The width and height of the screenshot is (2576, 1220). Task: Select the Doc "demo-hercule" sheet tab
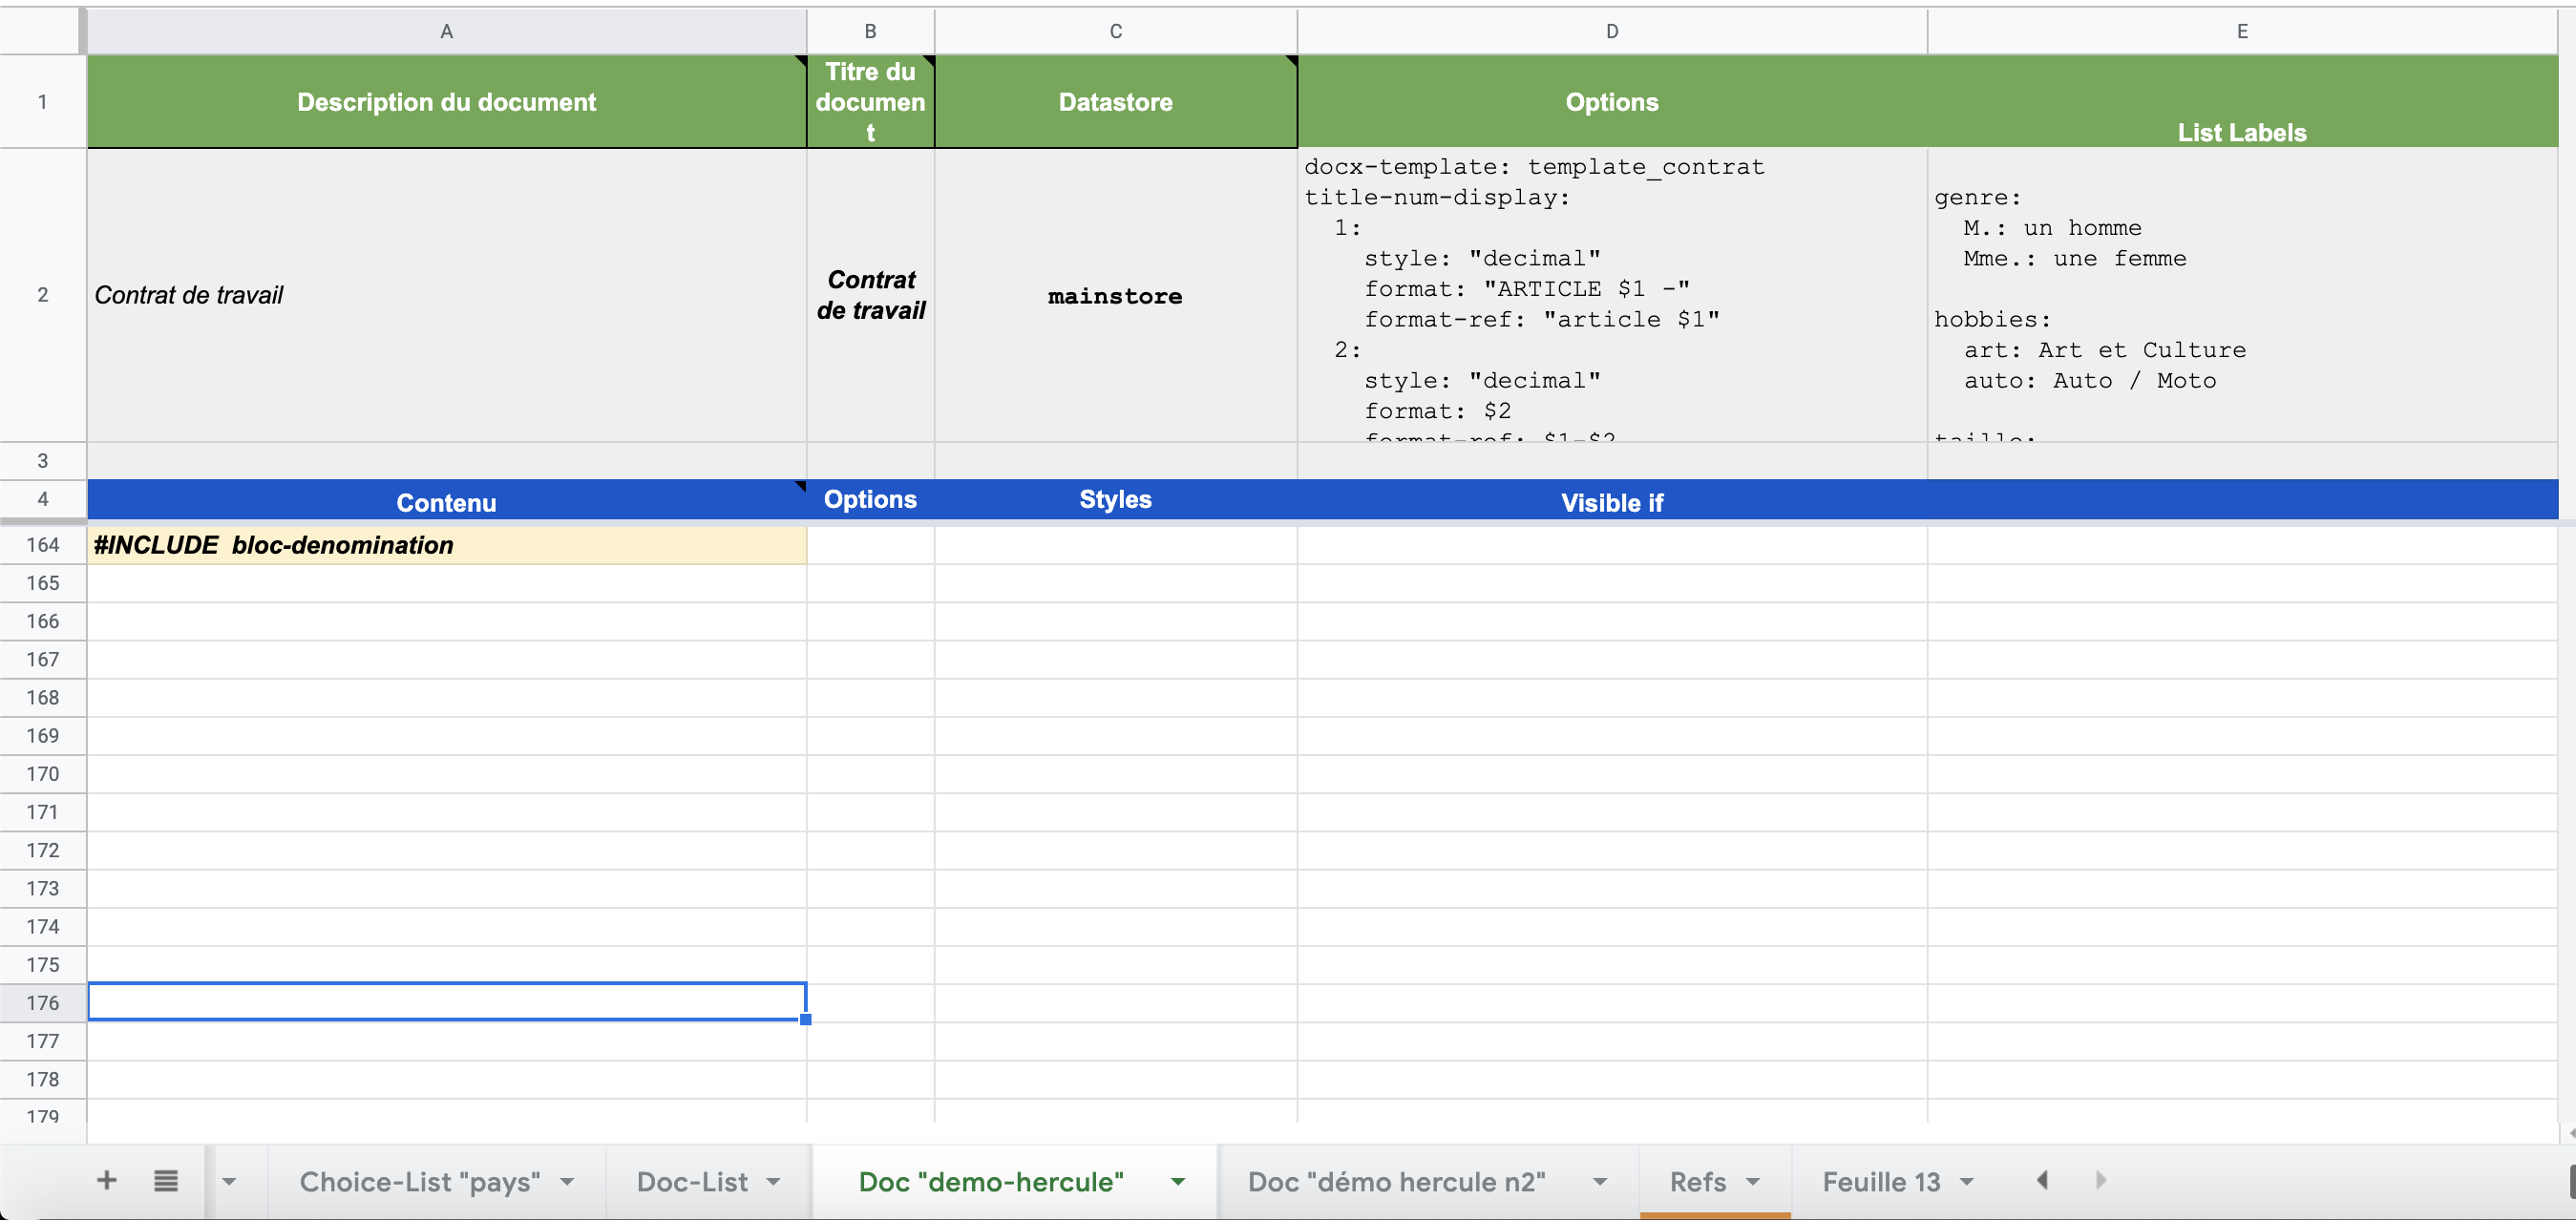991,1182
